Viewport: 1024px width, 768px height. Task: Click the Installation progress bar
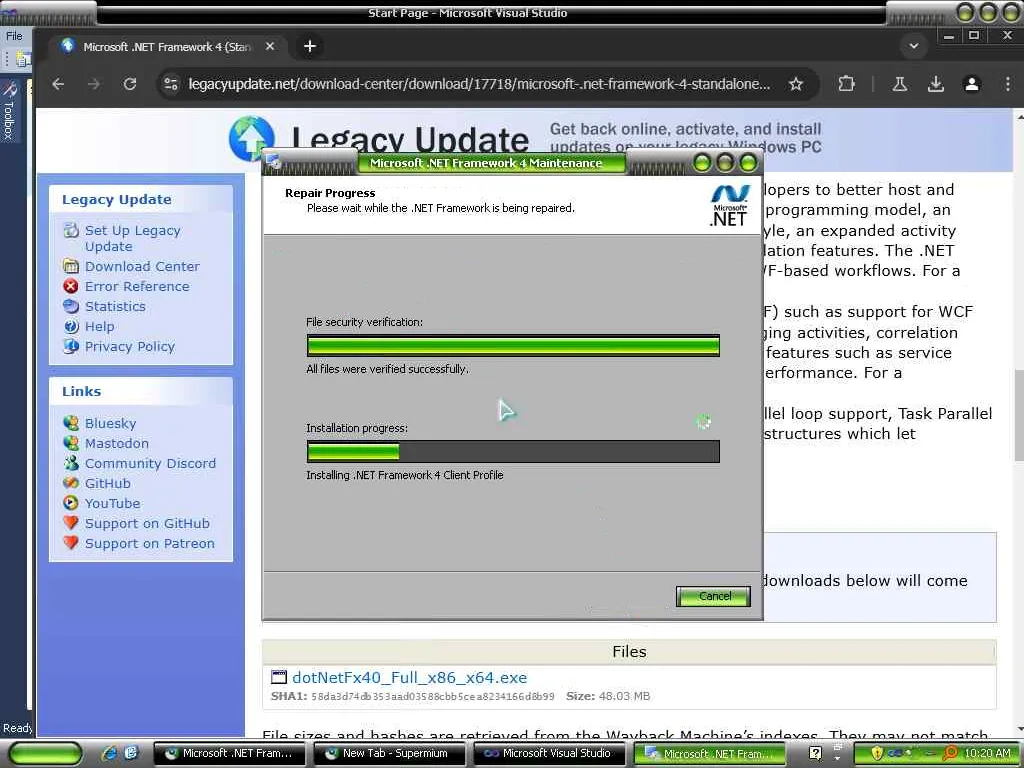(513, 451)
